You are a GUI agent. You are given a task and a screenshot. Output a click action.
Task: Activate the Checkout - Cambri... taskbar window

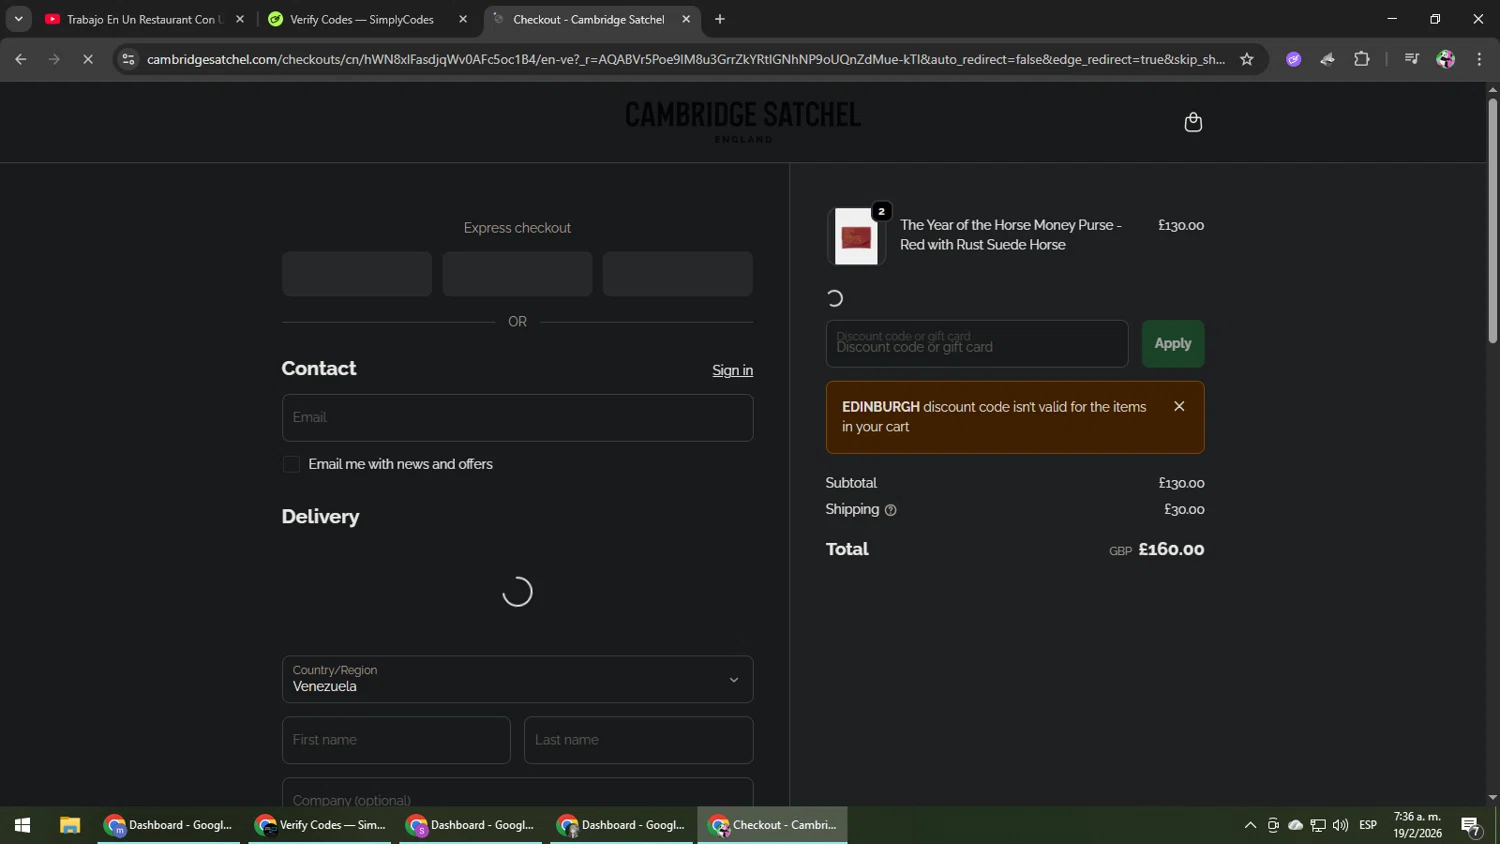pos(773,825)
